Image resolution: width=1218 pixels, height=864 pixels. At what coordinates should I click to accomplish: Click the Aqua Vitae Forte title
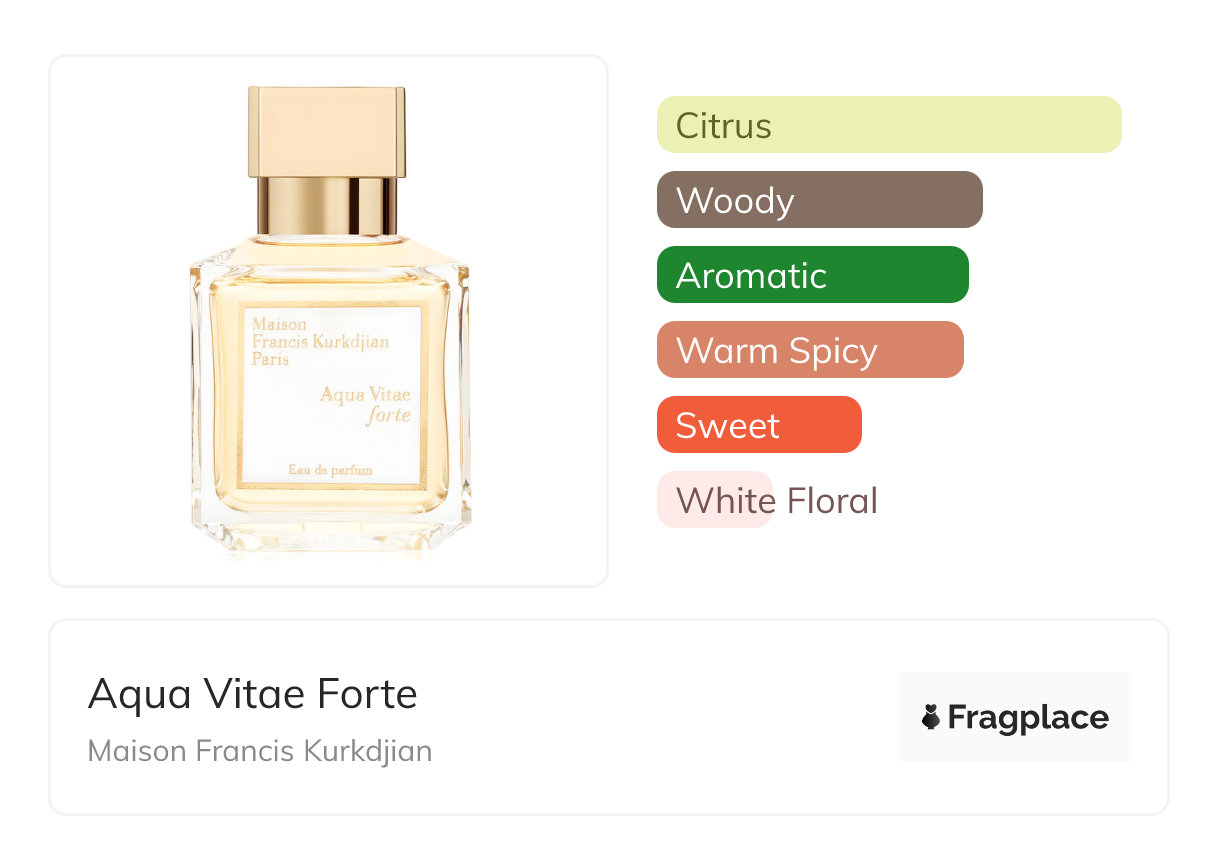click(253, 694)
